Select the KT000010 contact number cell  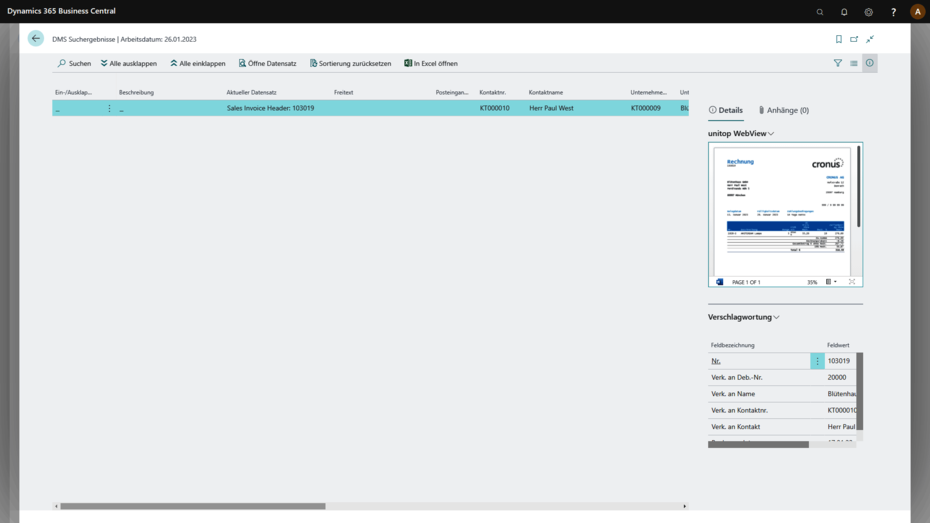[x=495, y=109]
